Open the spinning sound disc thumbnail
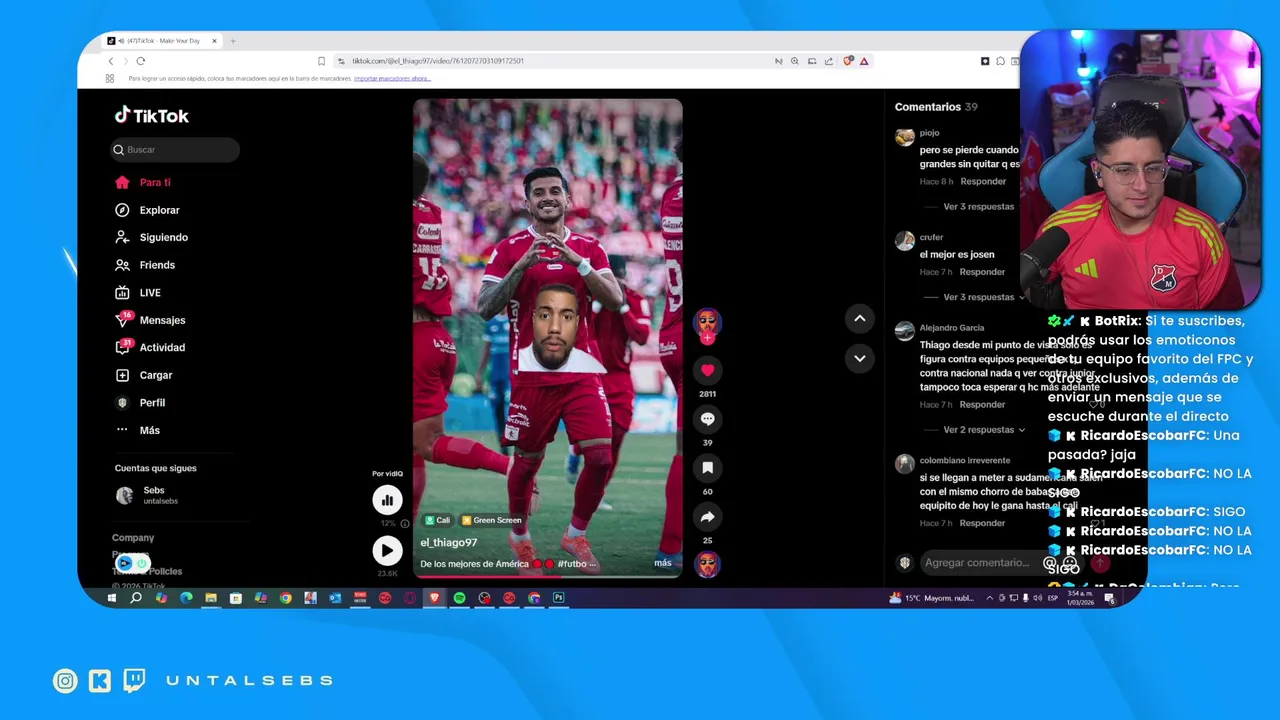1280x720 pixels. point(707,564)
